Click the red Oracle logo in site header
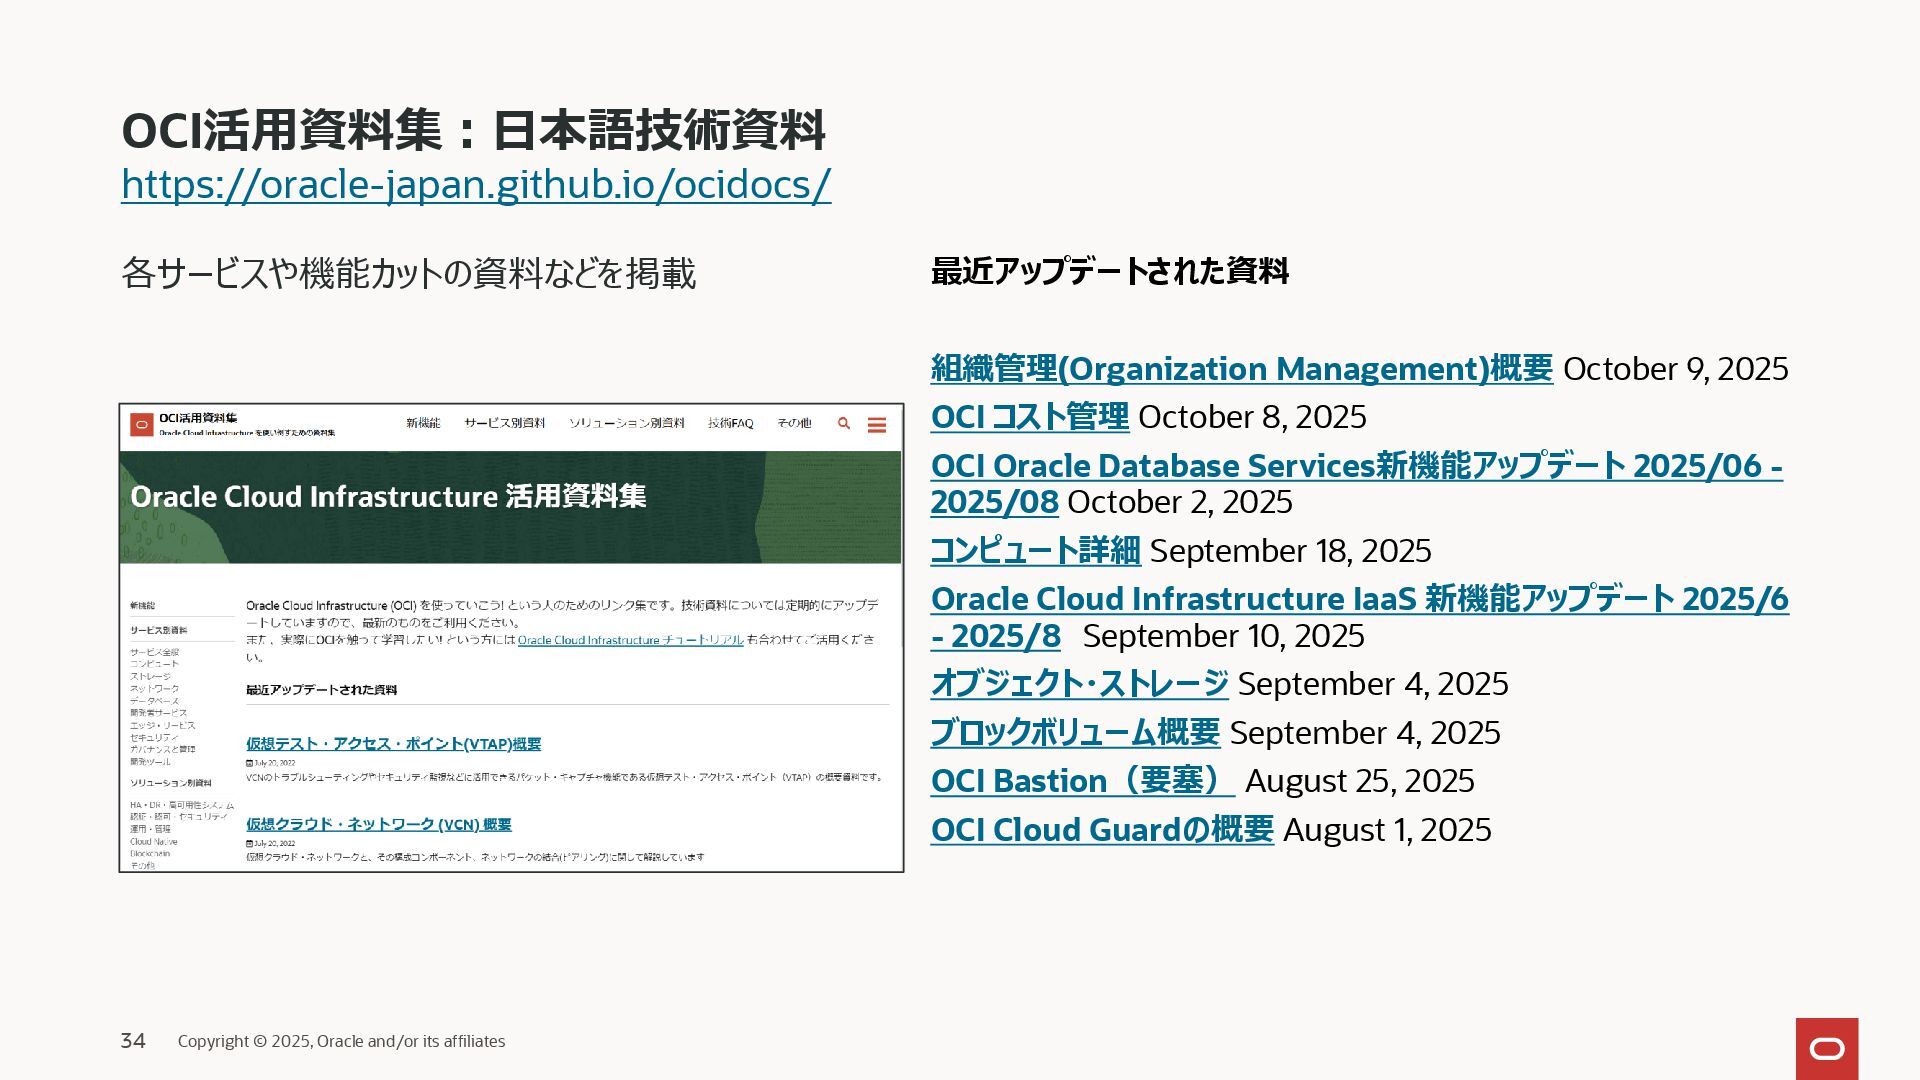Viewport: 1920px width, 1080px height. point(142,425)
